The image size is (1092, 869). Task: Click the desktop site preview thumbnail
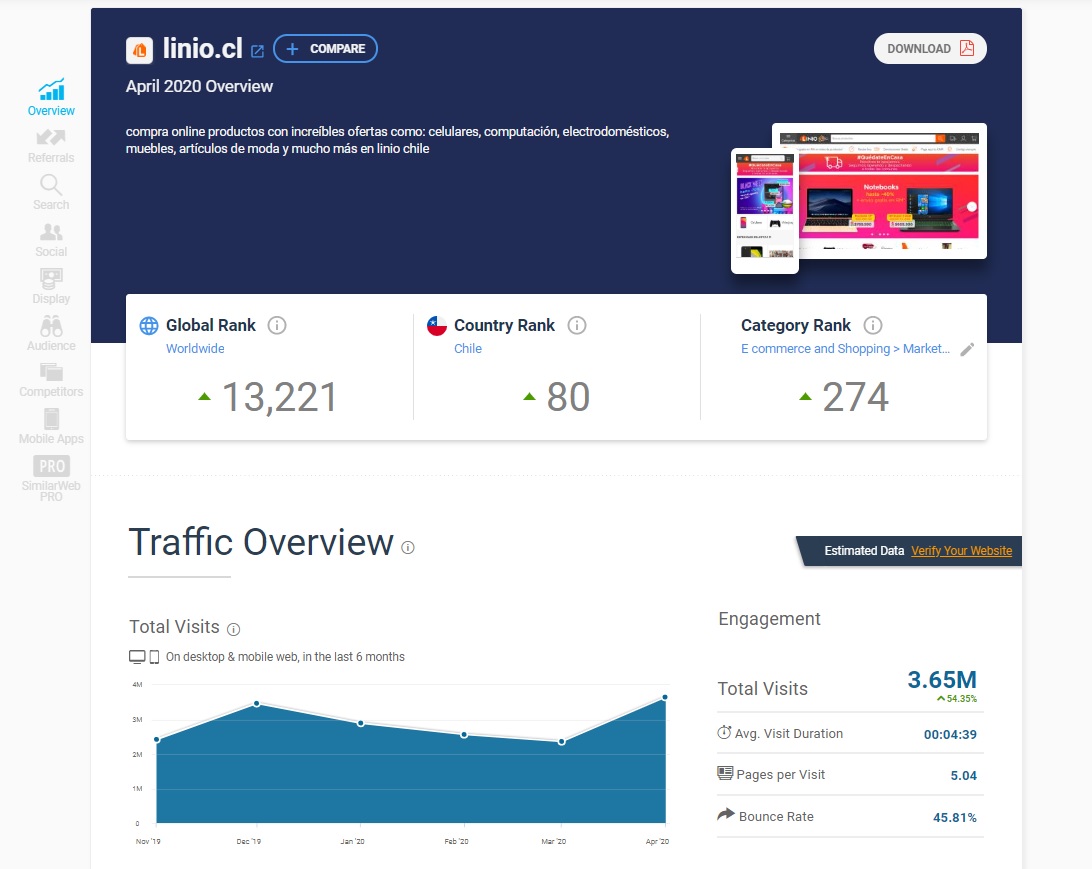pyautogui.click(x=888, y=191)
